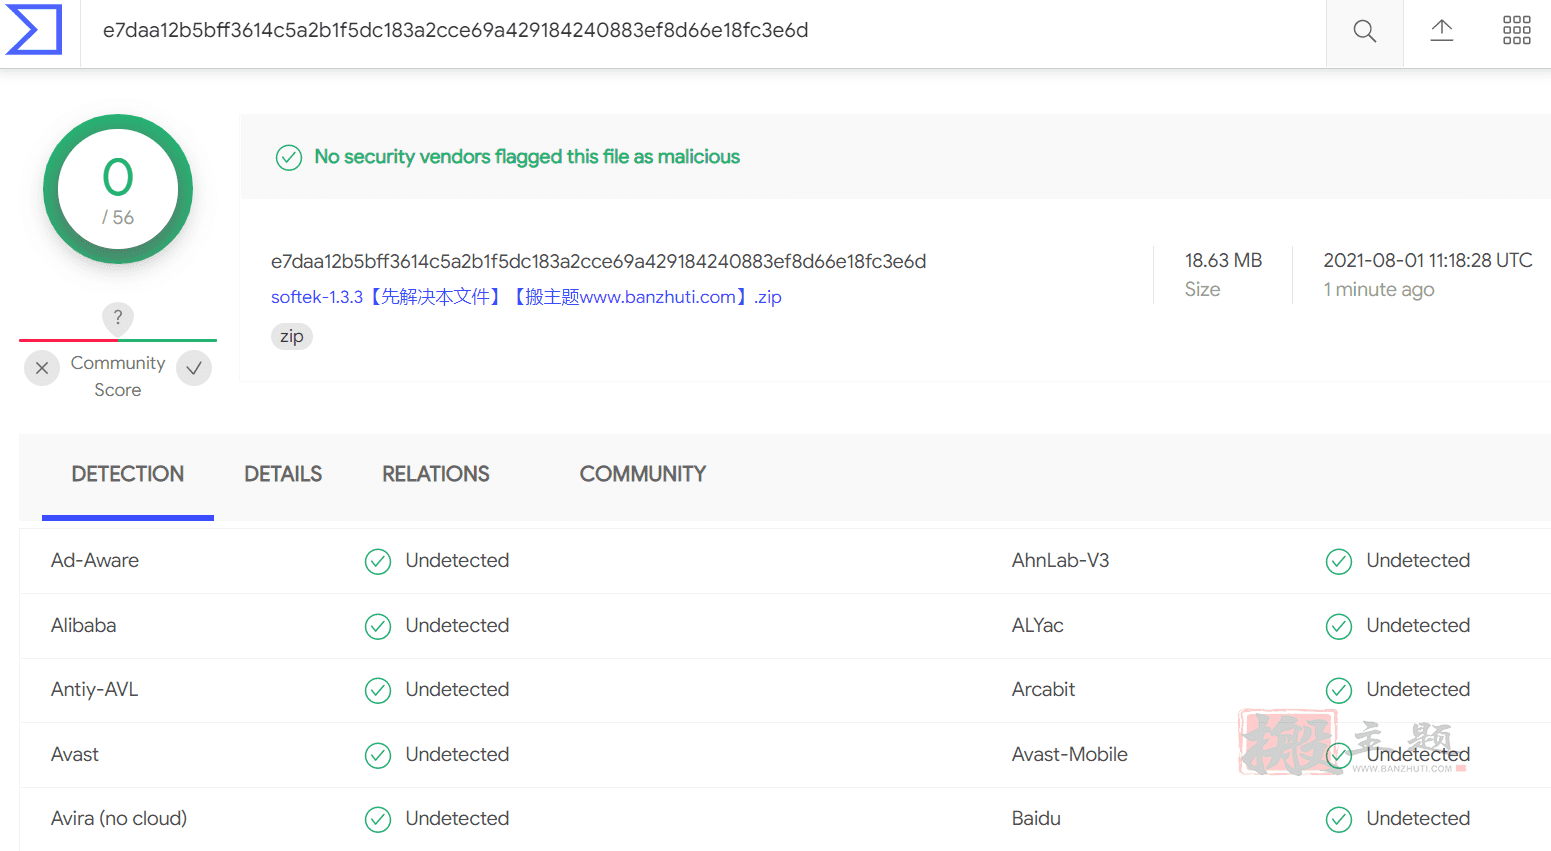Click Ad-Aware's undetected check icon

pos(378,562)
